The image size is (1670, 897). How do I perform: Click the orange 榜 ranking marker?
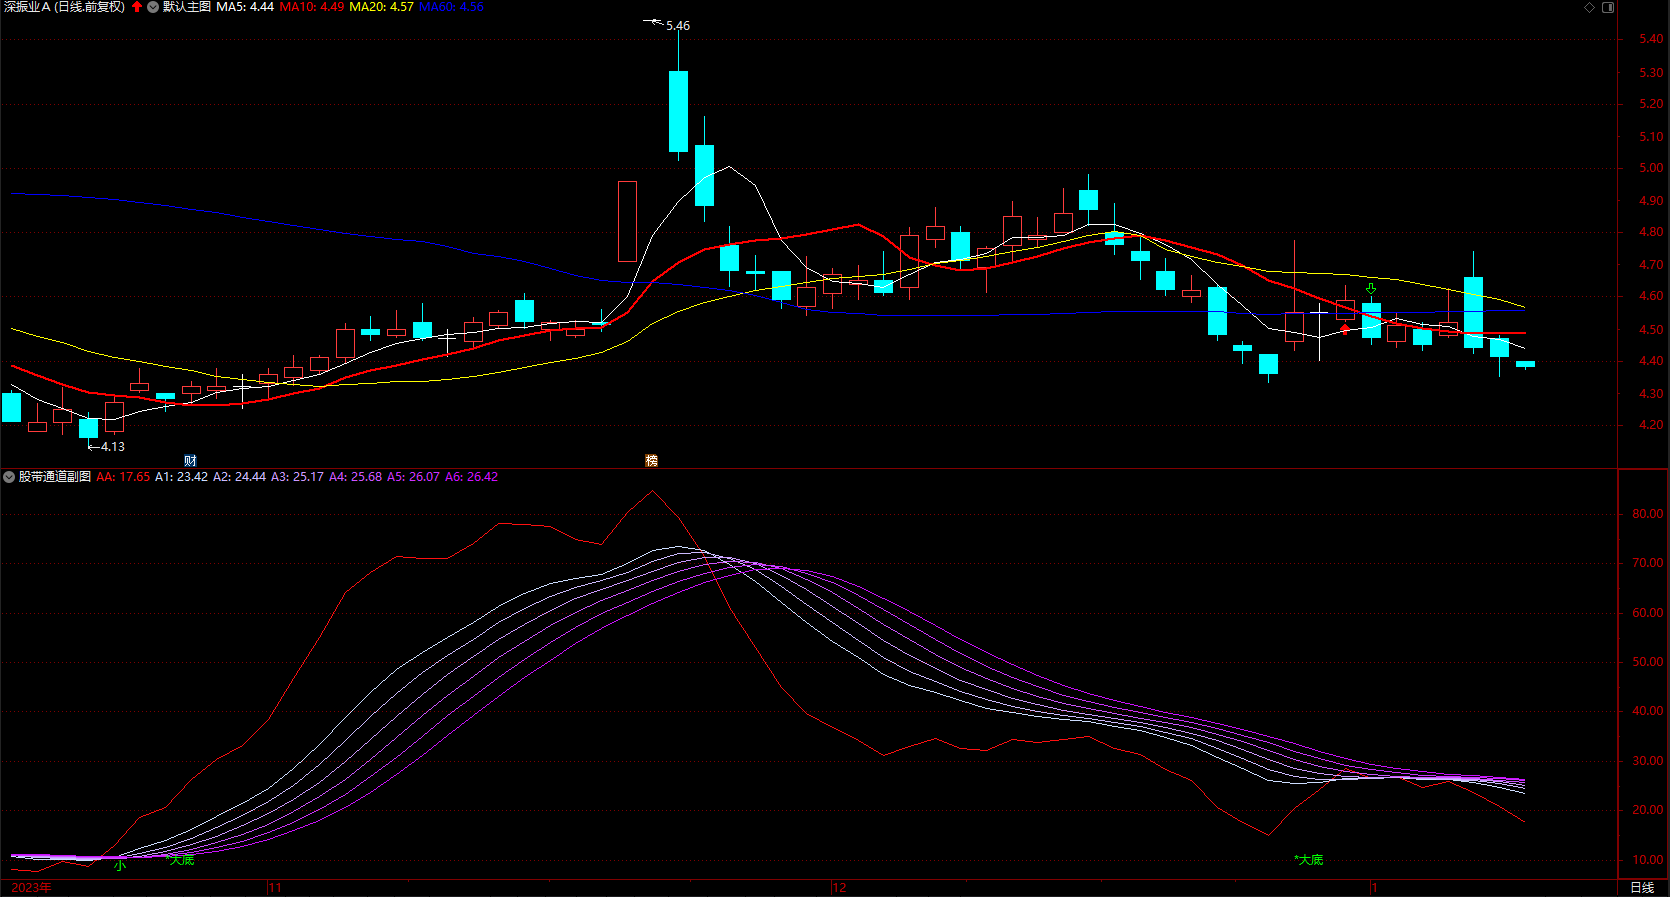[x=652, y=461]
